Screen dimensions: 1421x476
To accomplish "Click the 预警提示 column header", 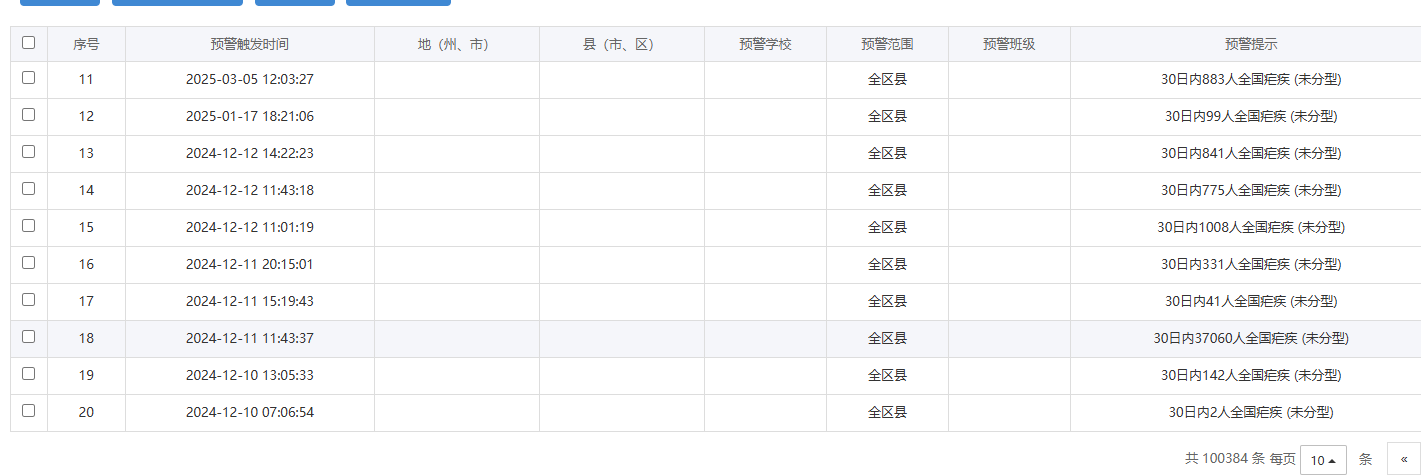I will pyautogui.click(x=1251, y=44).
